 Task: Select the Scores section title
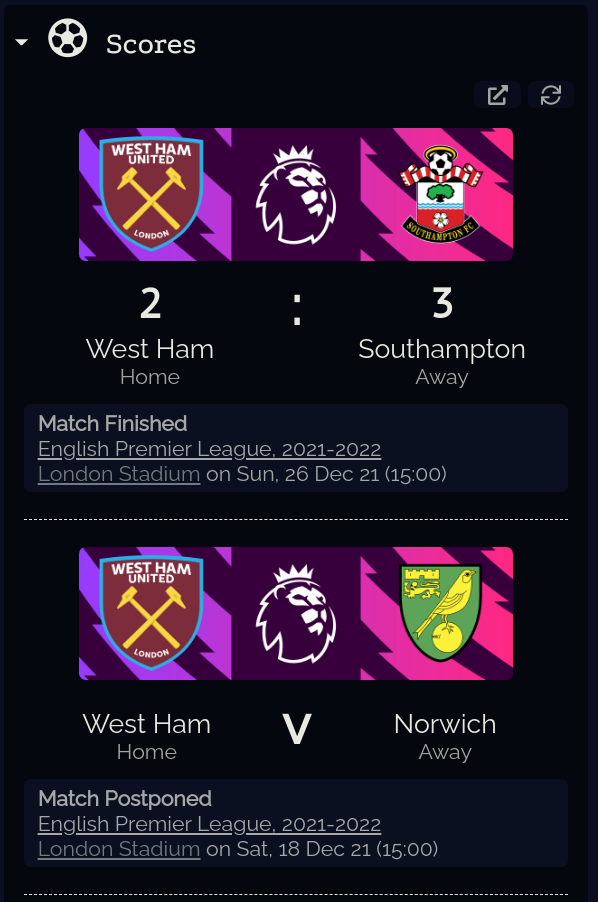[151, 44]
